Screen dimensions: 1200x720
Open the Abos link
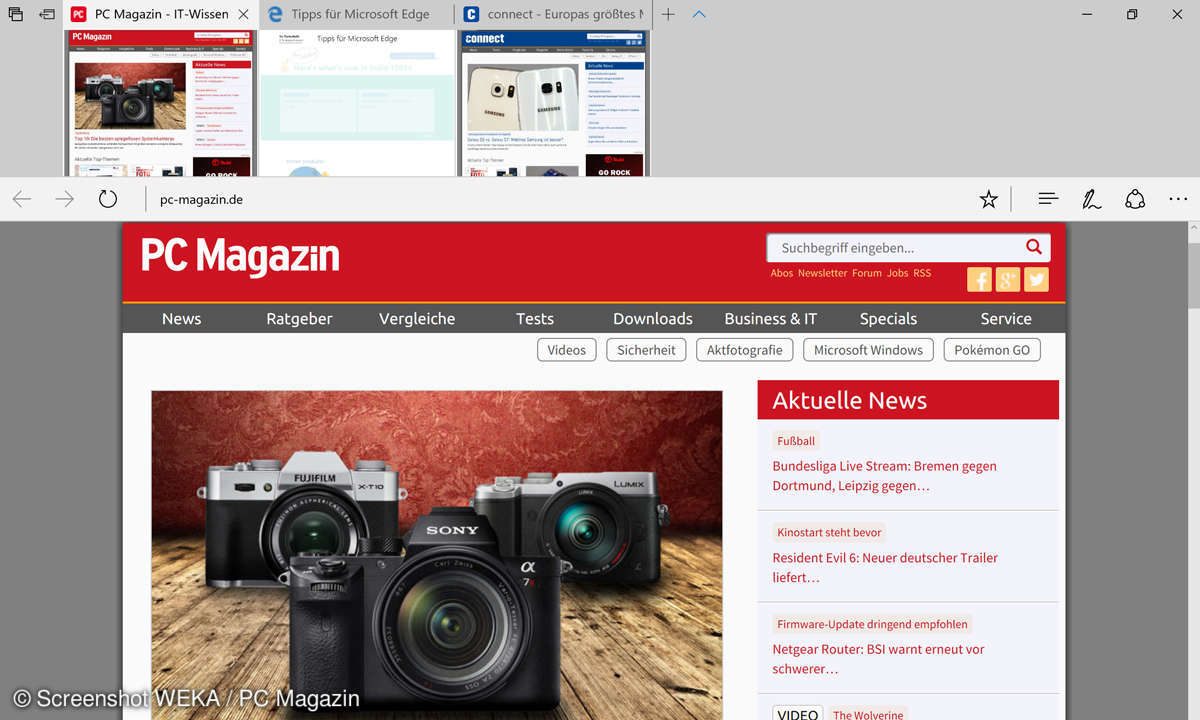click(782, 273)
